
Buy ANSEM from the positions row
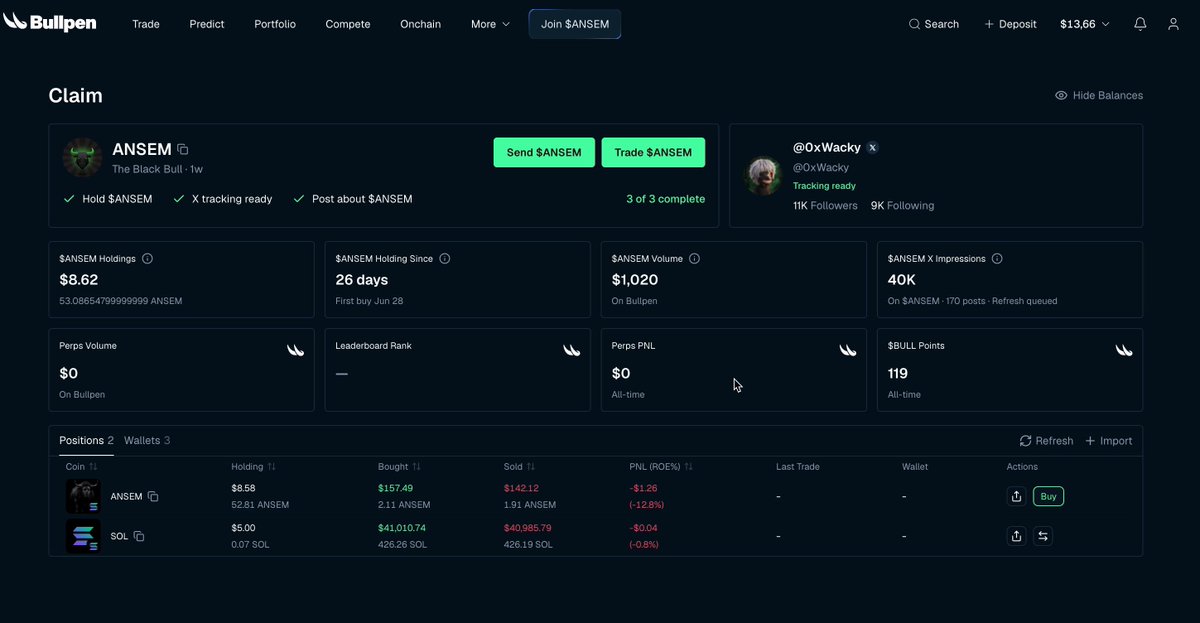click(x=1048, y=496)
